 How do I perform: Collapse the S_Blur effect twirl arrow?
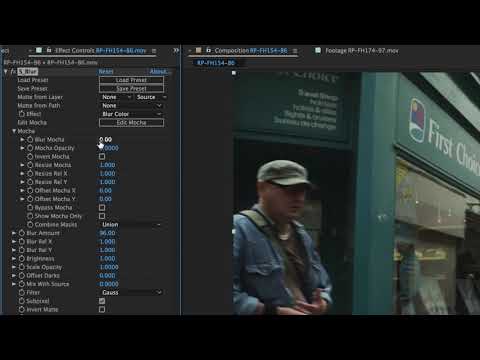click(x=5, y=72)
